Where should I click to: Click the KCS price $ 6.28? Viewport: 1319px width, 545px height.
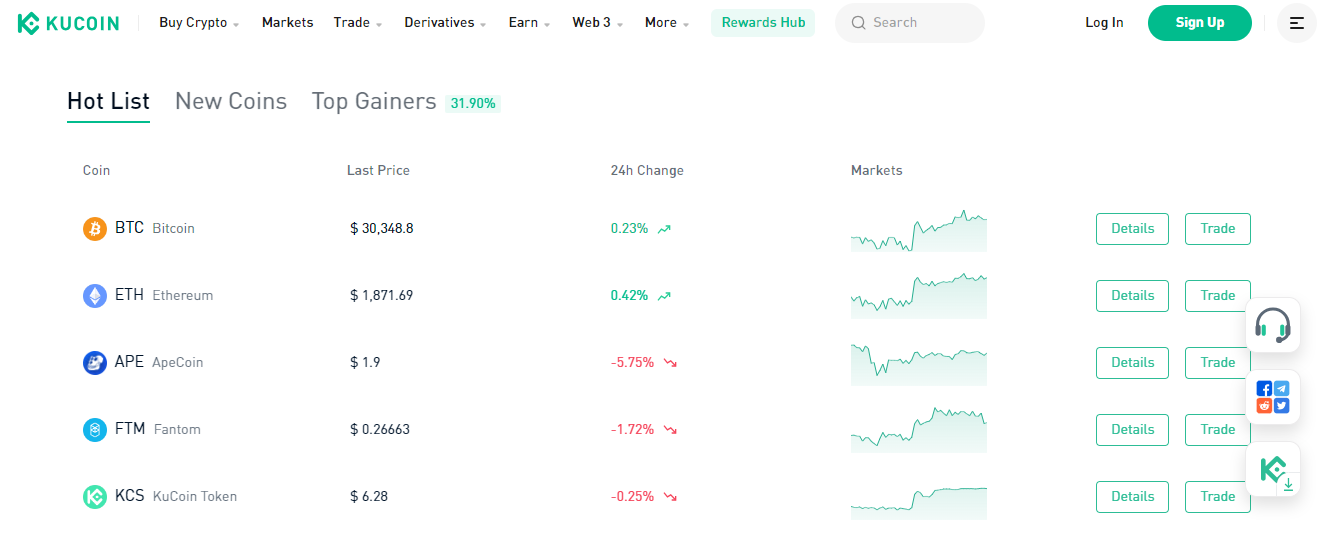point(369,497)
